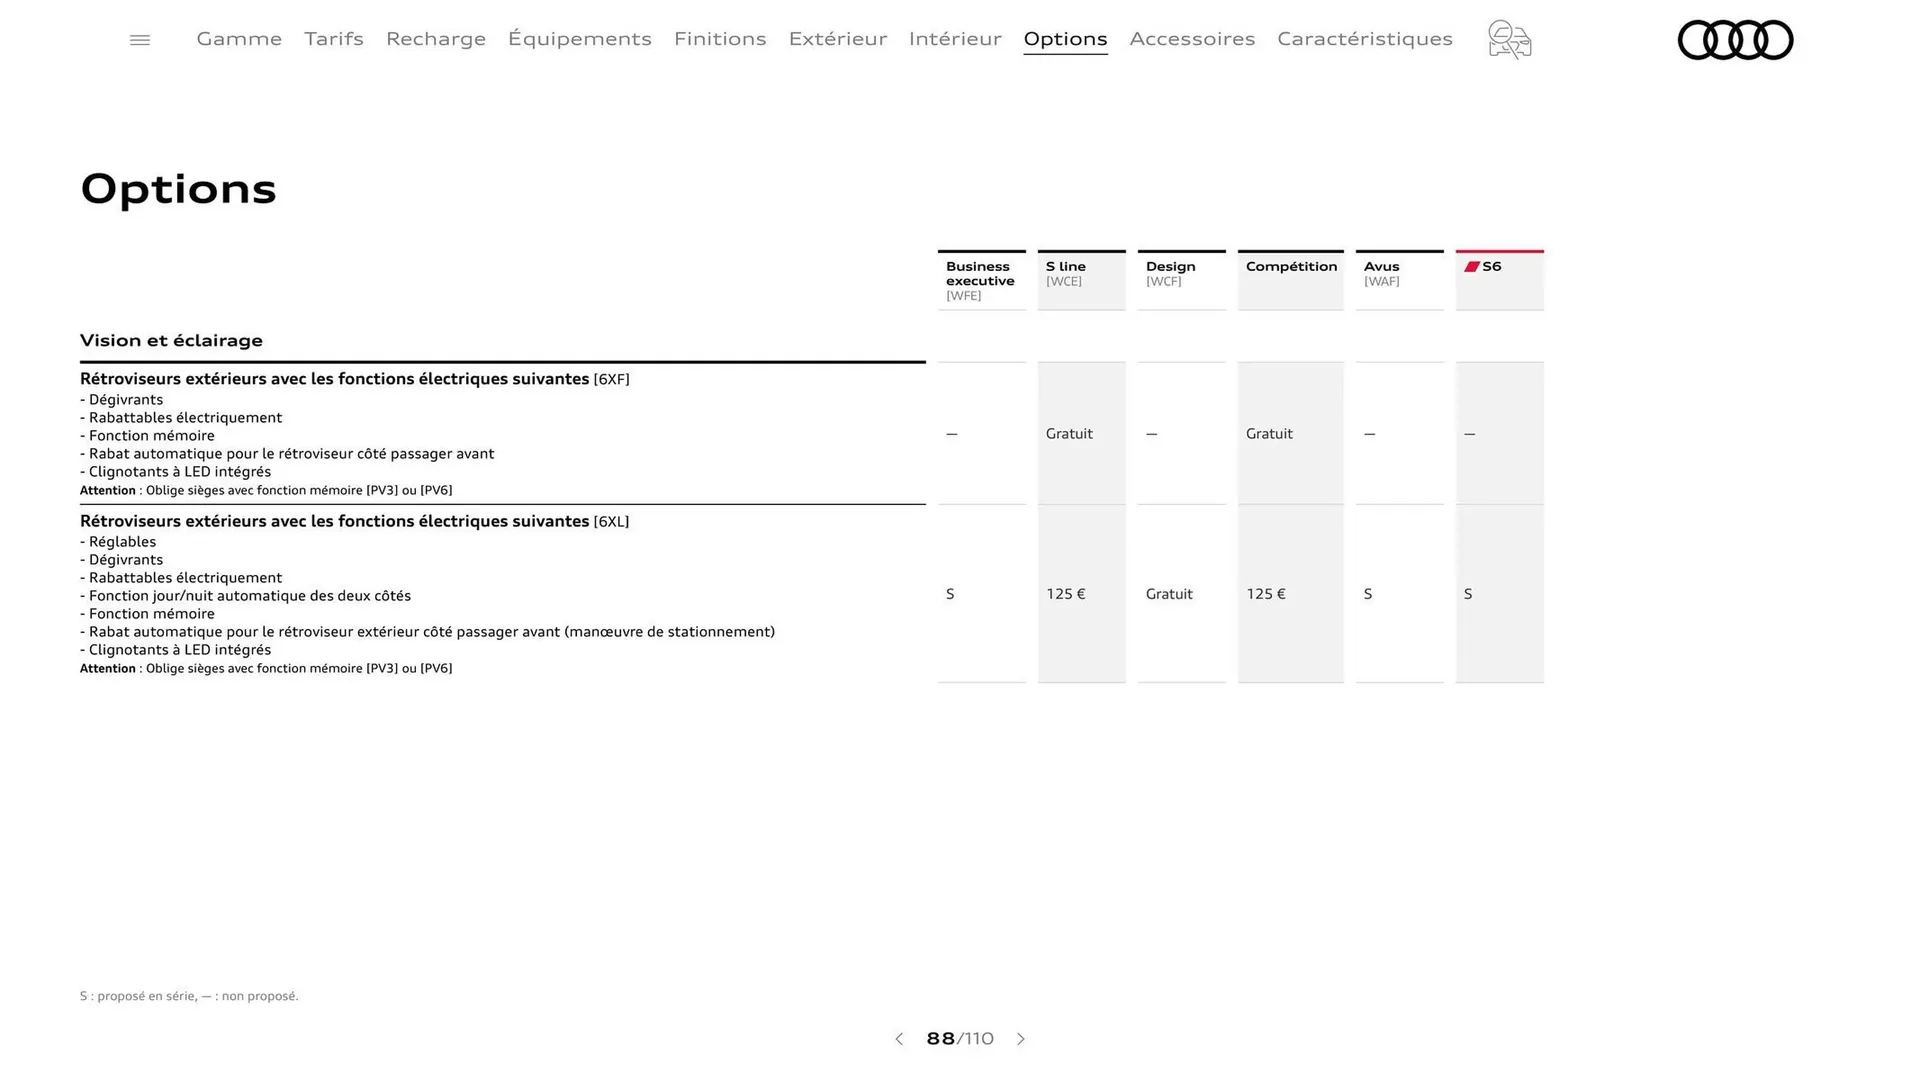Open the Gamme section
Viewport: 1920px width, 1080px height.
point(238,39)
